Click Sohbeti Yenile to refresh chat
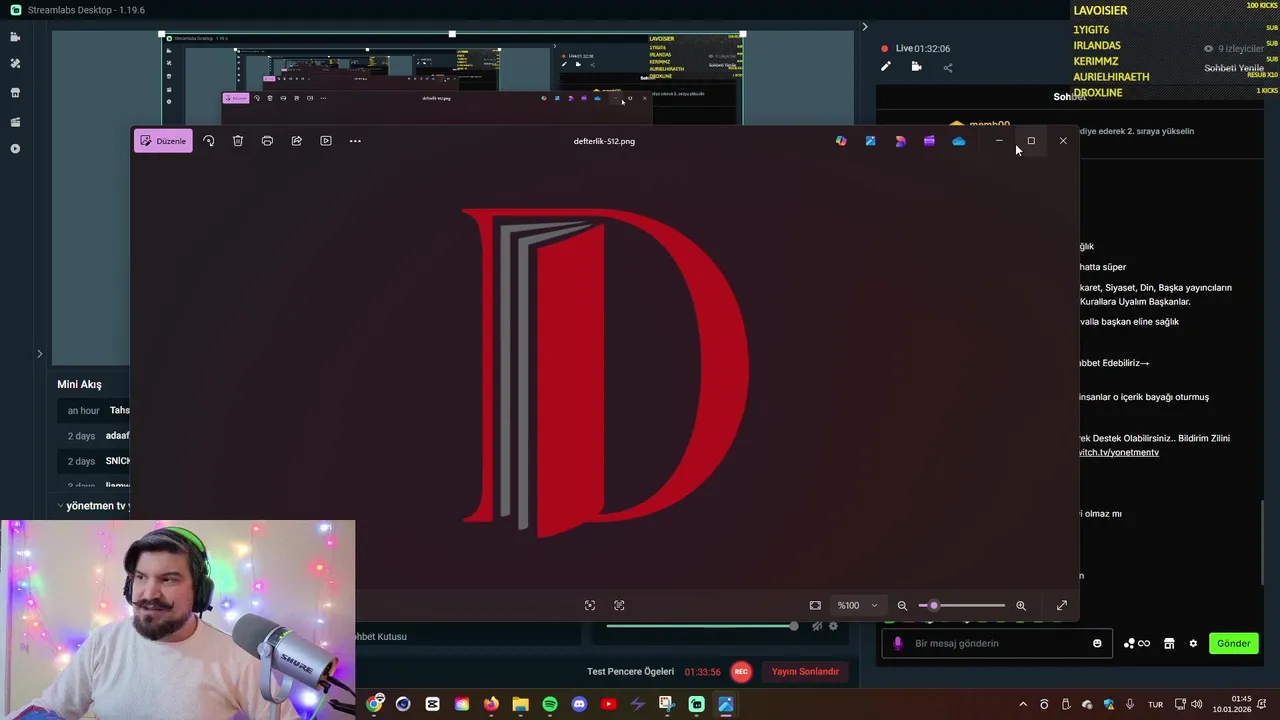Screen dimensions: 1280x720 [x=1234, y=68]
